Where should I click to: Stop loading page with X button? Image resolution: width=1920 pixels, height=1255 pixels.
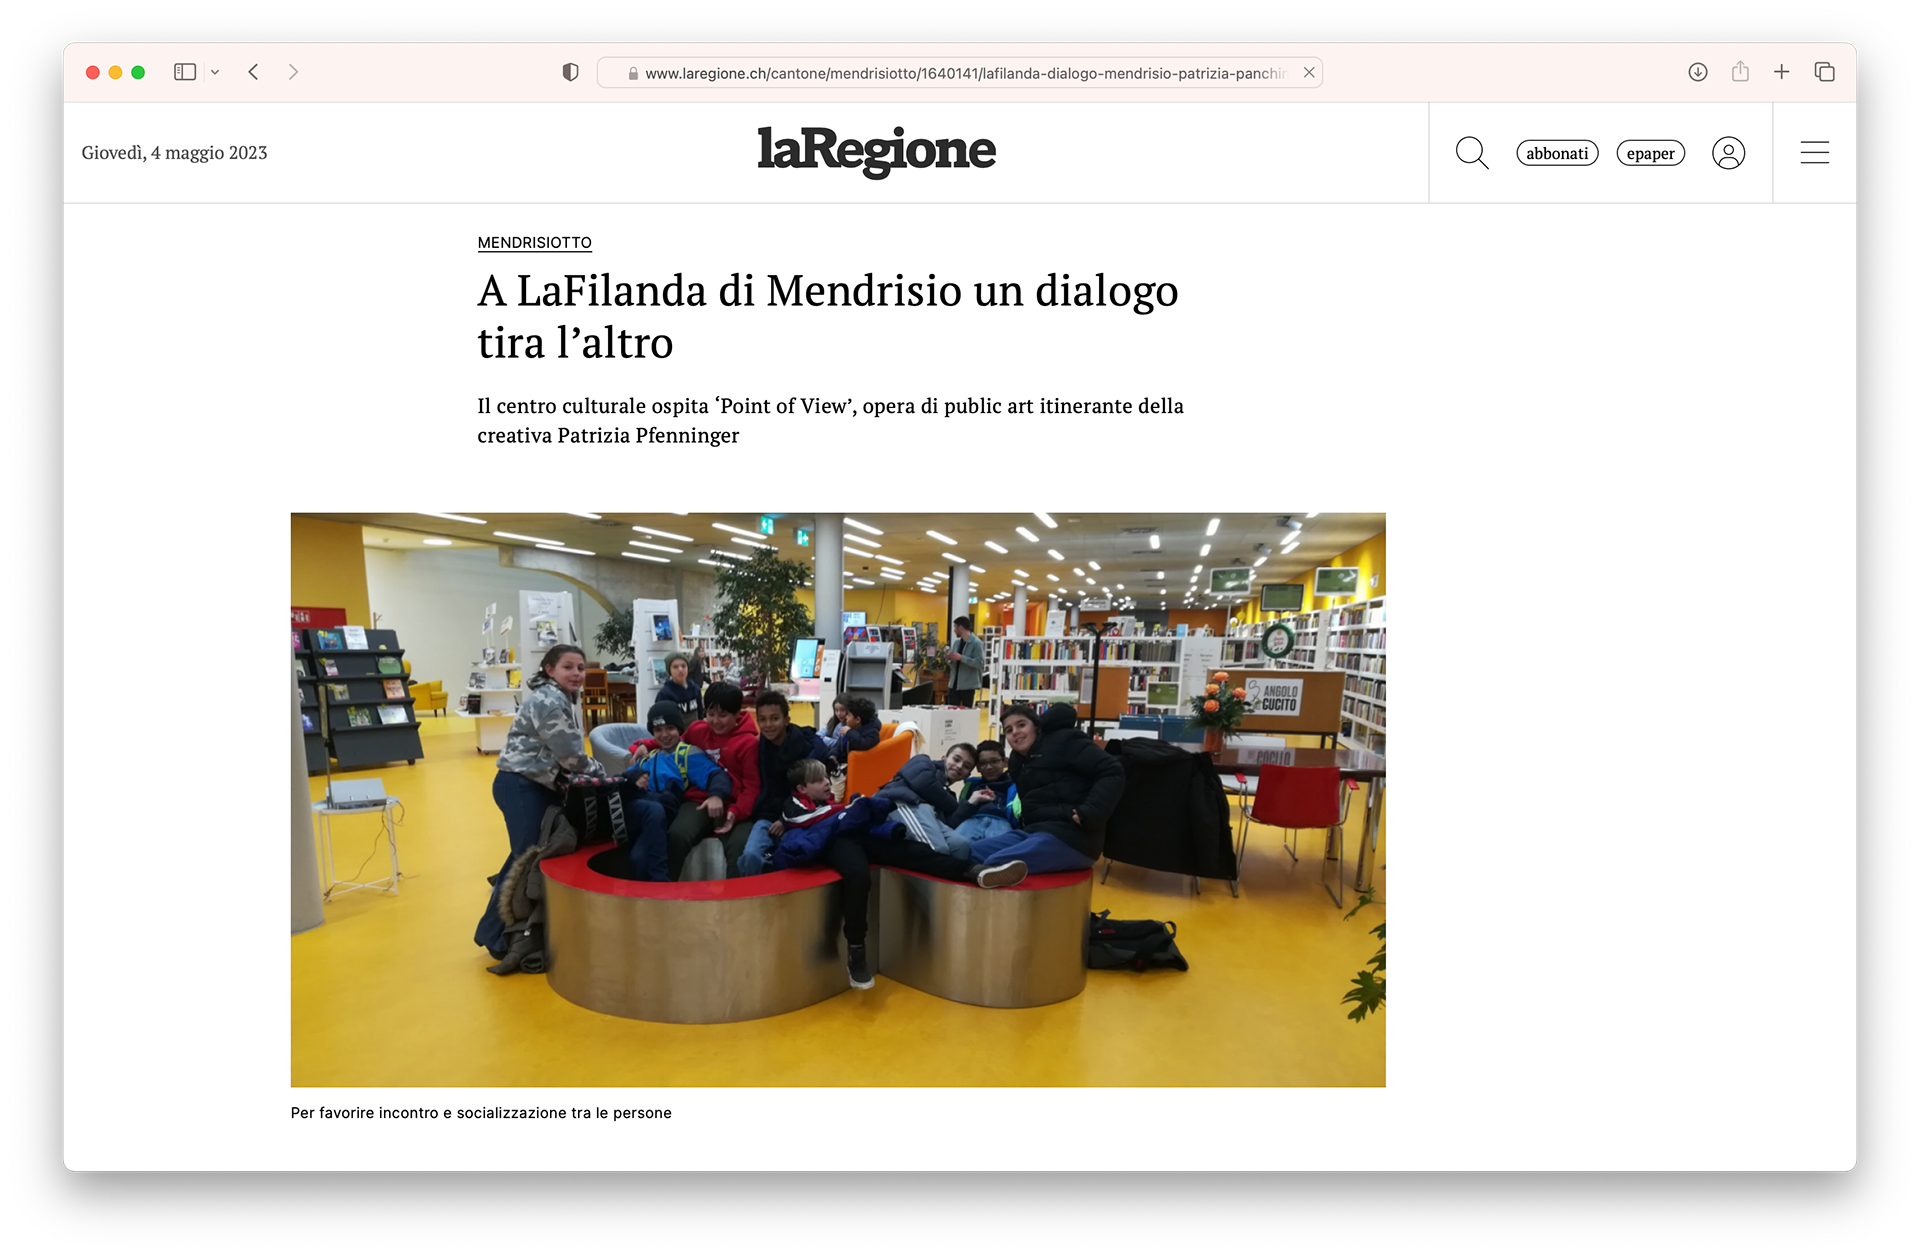1308,73
